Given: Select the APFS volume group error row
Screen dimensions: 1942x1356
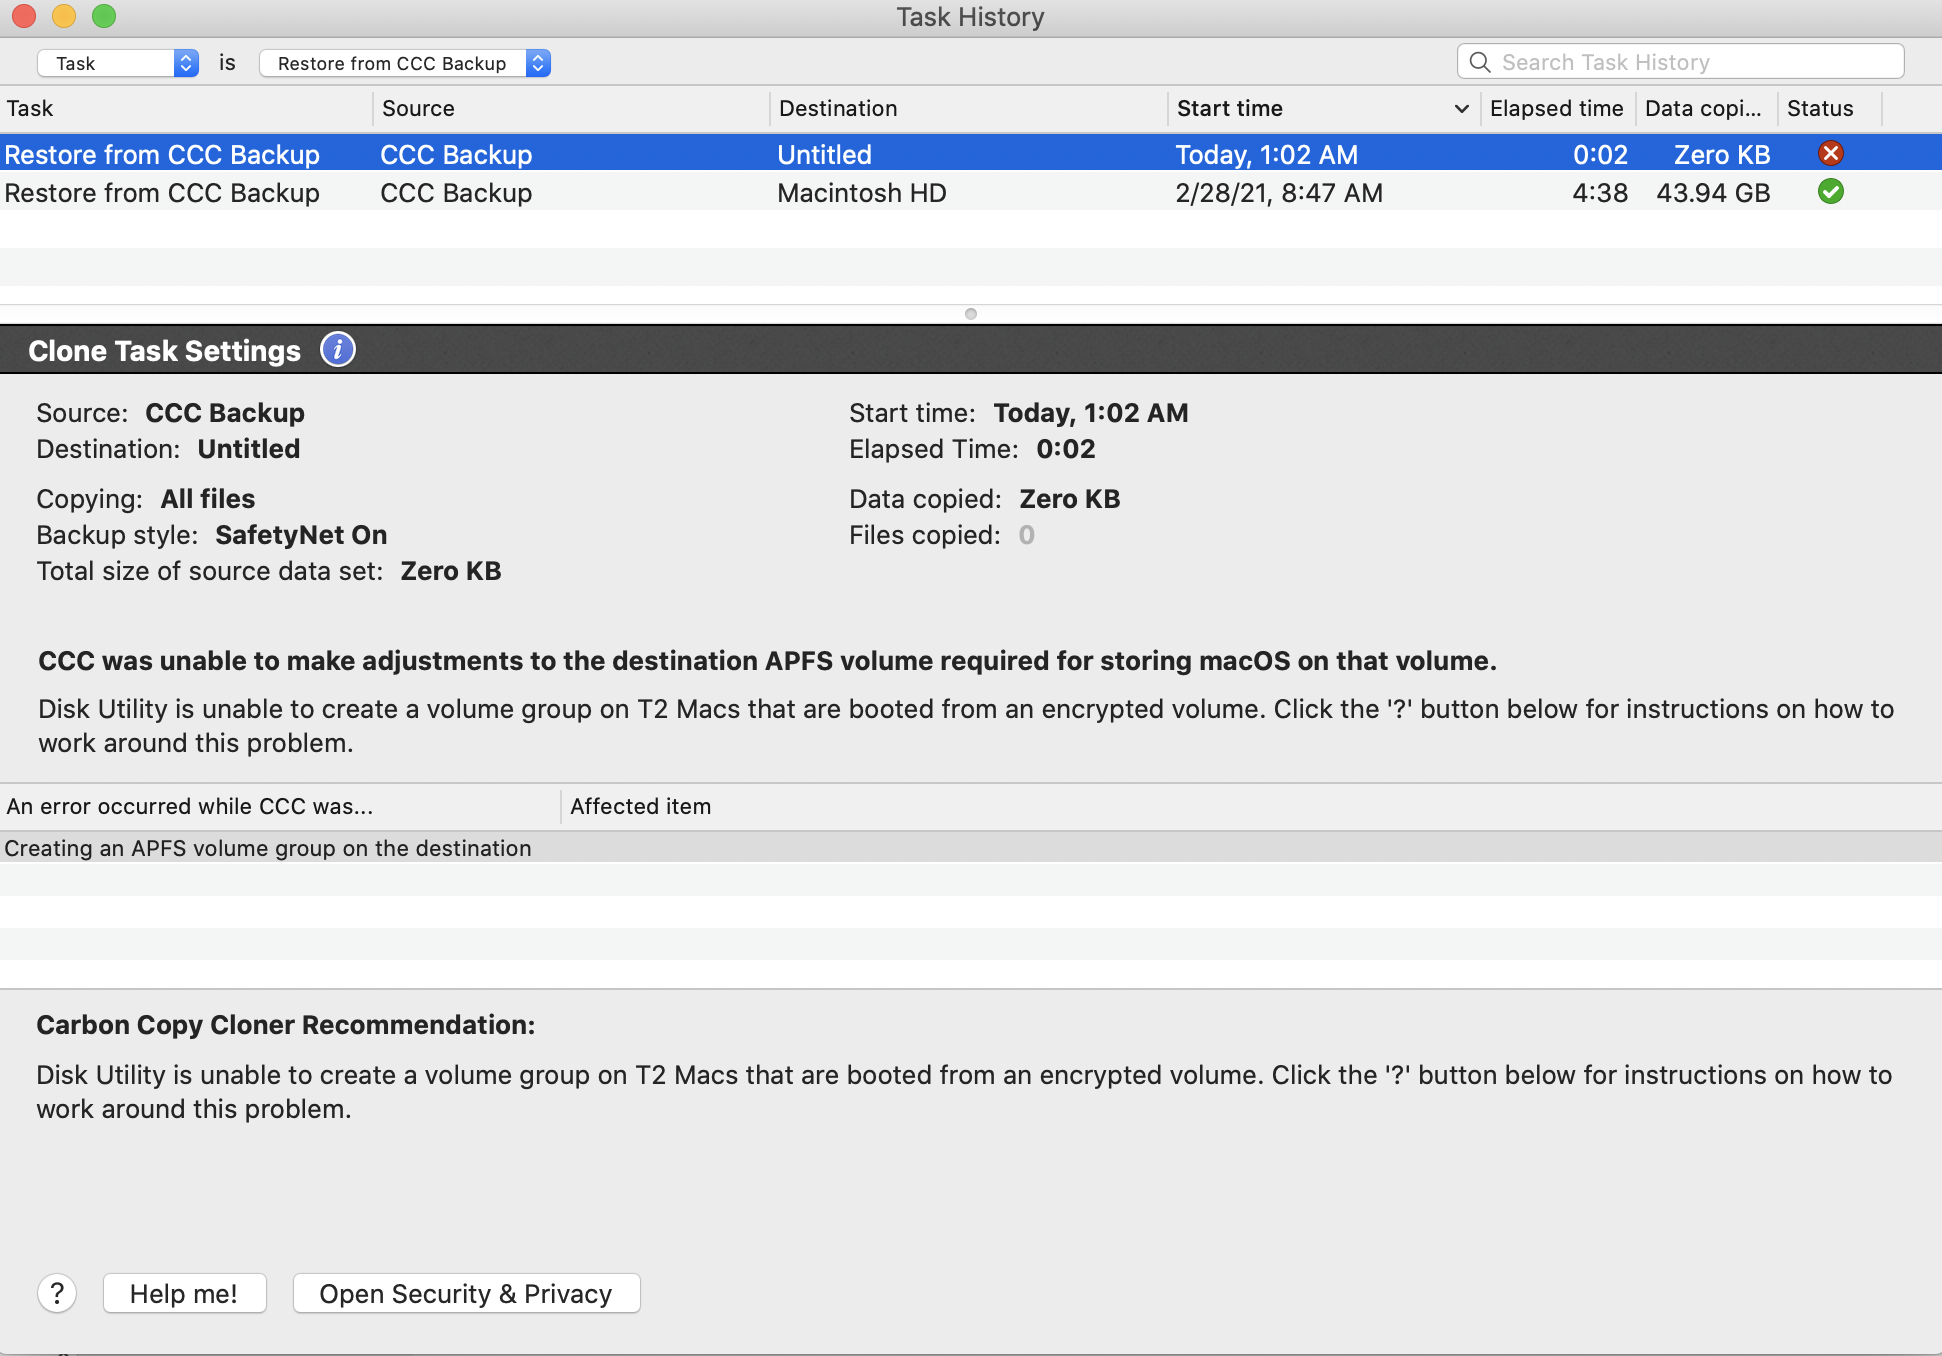Looking at the screenshot, I should pyautogui.click(x=268, y=848).
